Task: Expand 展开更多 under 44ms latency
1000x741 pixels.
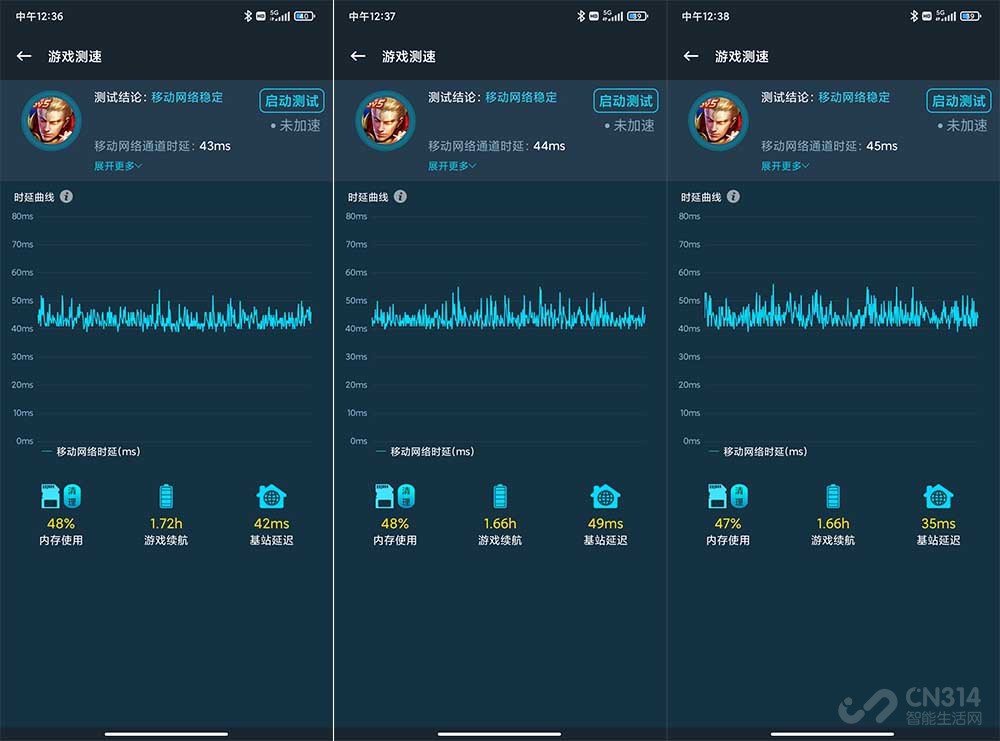Action: click(x=452, y=166)
